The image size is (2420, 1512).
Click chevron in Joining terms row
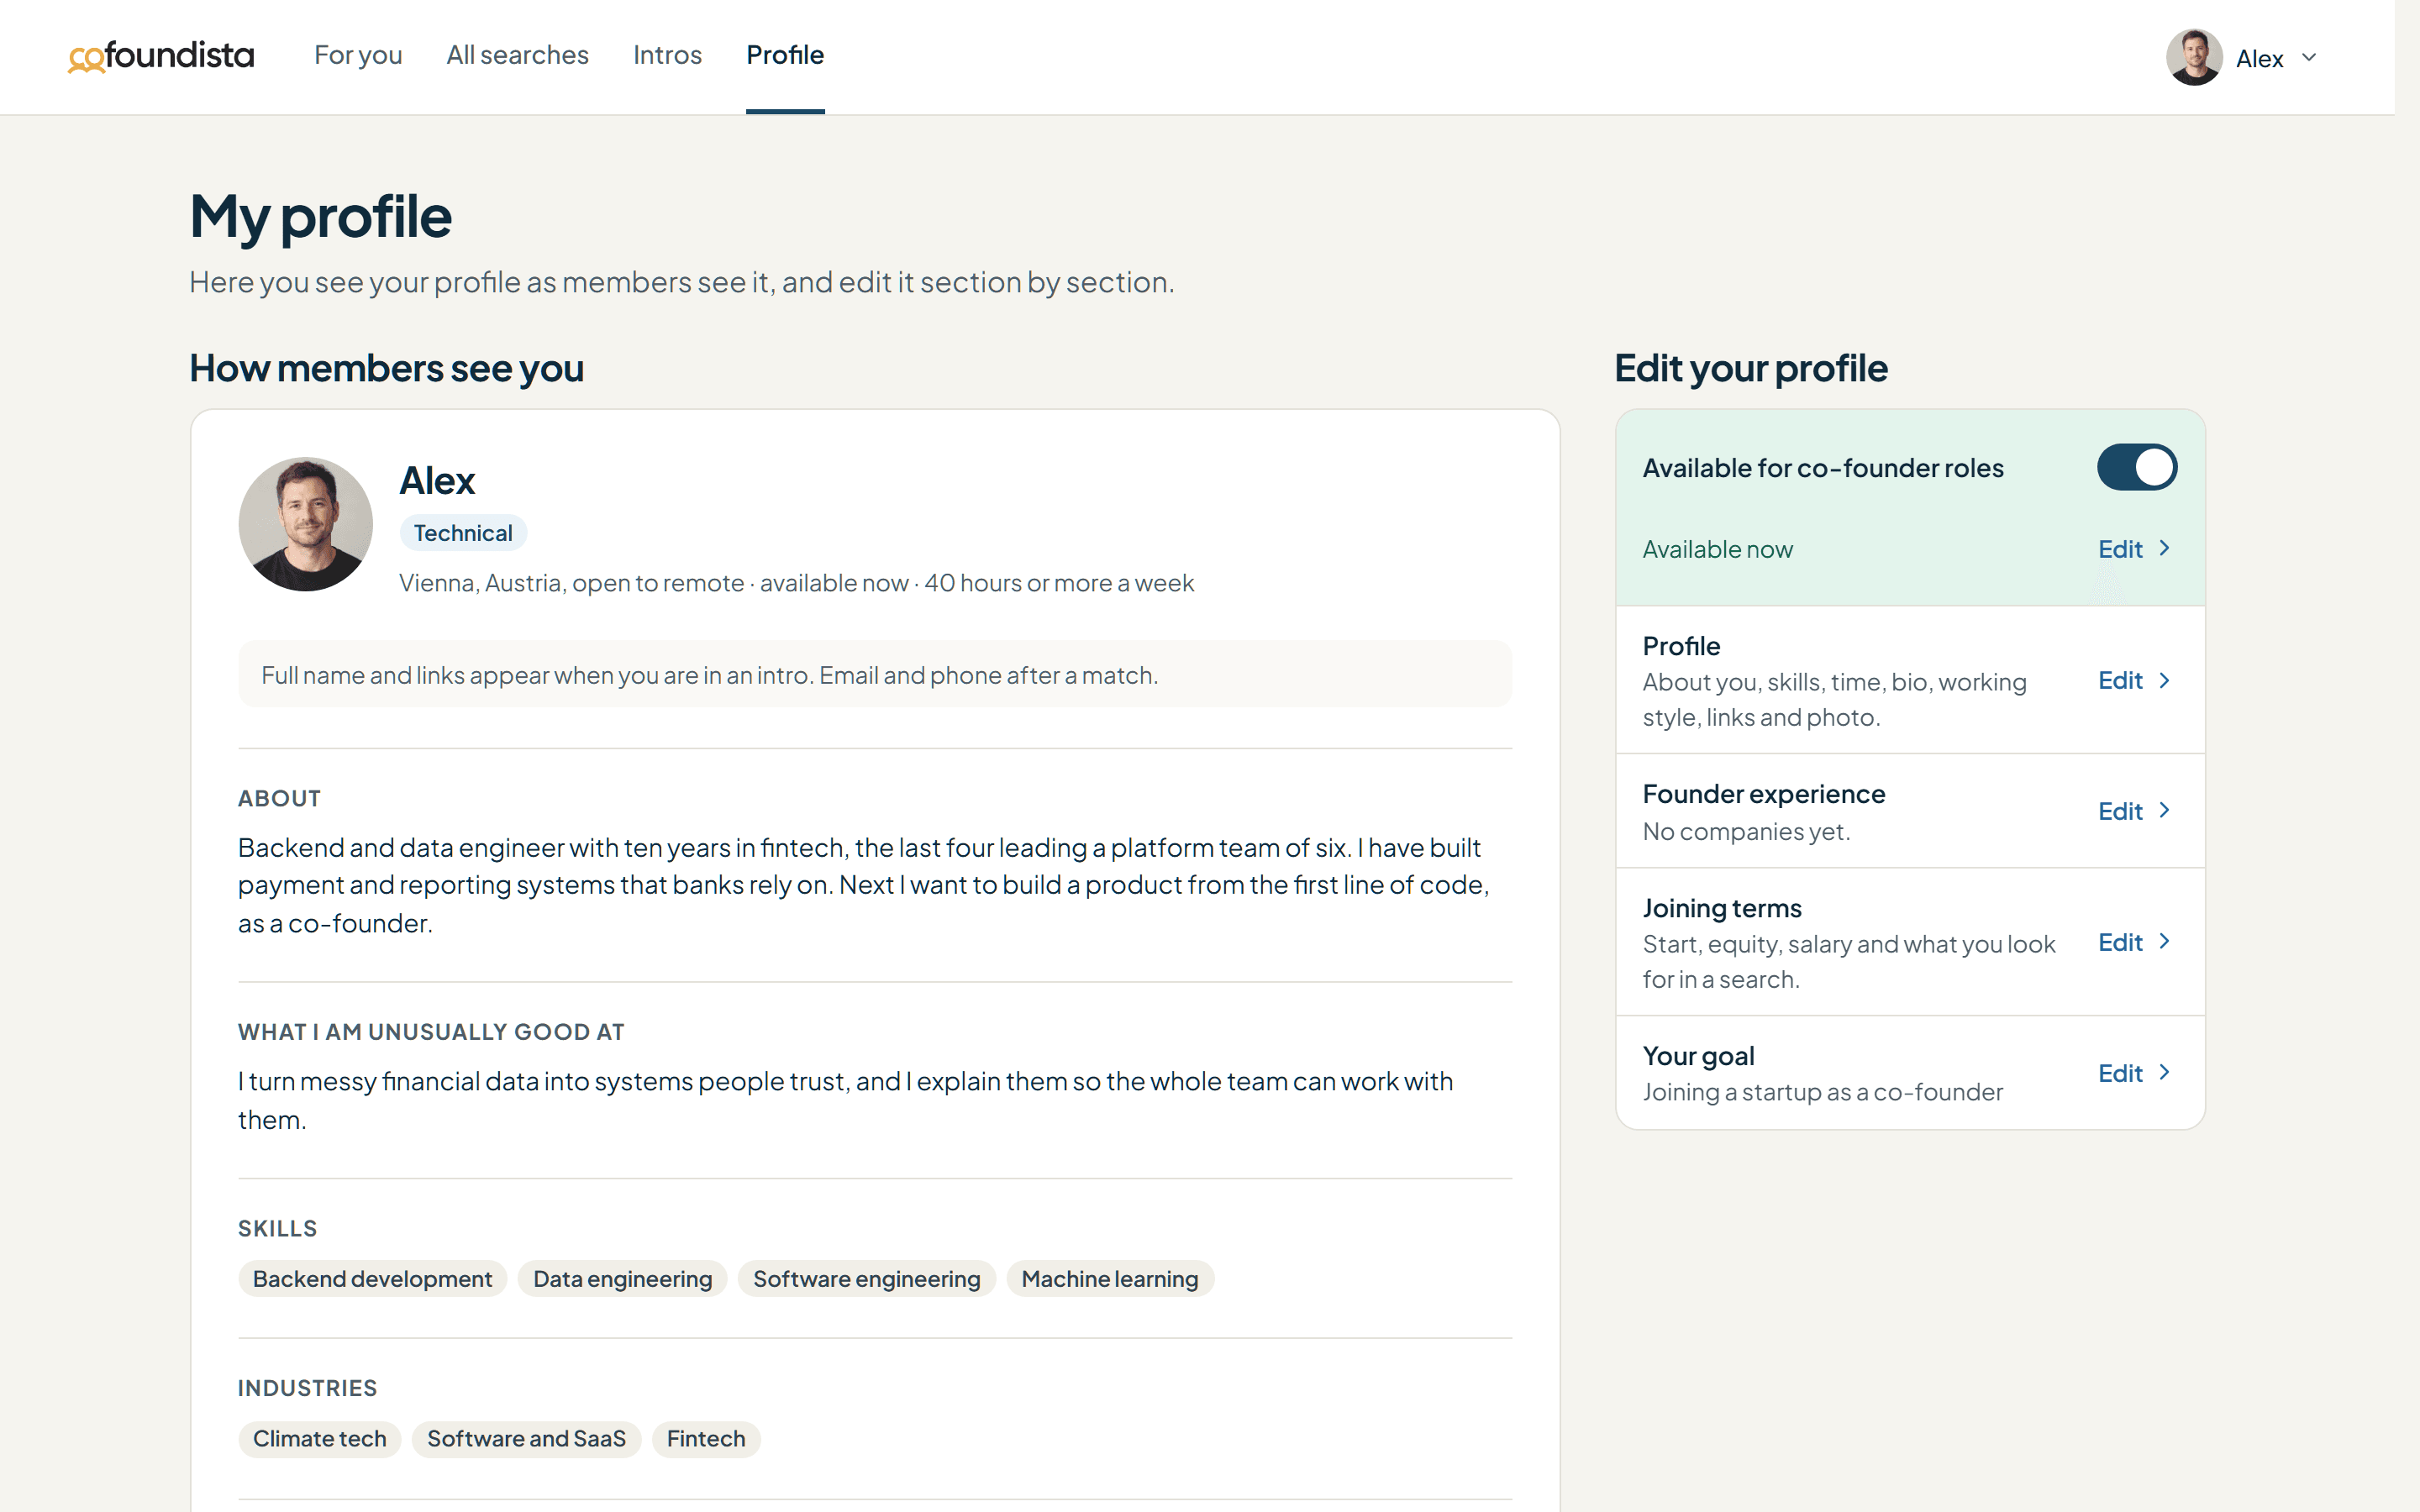coord(2165,941)
